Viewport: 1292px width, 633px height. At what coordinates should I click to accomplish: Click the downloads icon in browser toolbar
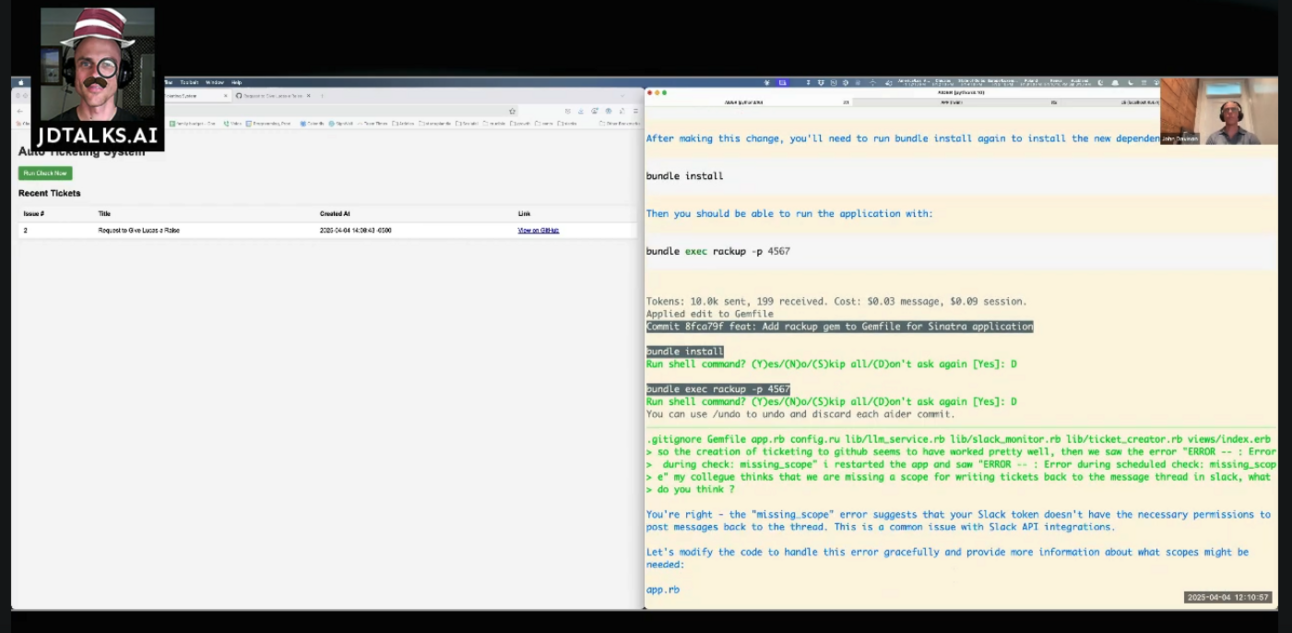point(581,111)
